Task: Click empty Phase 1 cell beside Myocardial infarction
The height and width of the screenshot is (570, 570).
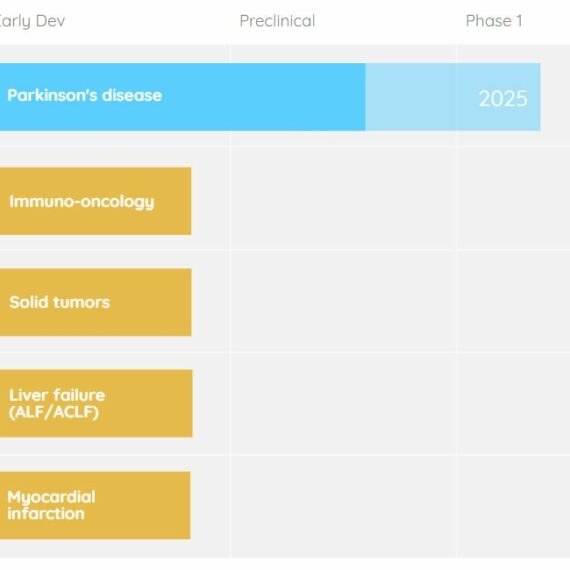Action: 514,506
